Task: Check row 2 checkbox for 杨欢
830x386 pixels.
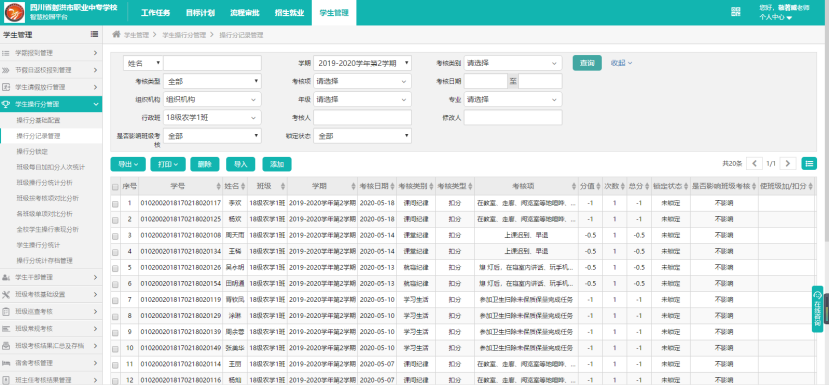Action: coord(115,219)
